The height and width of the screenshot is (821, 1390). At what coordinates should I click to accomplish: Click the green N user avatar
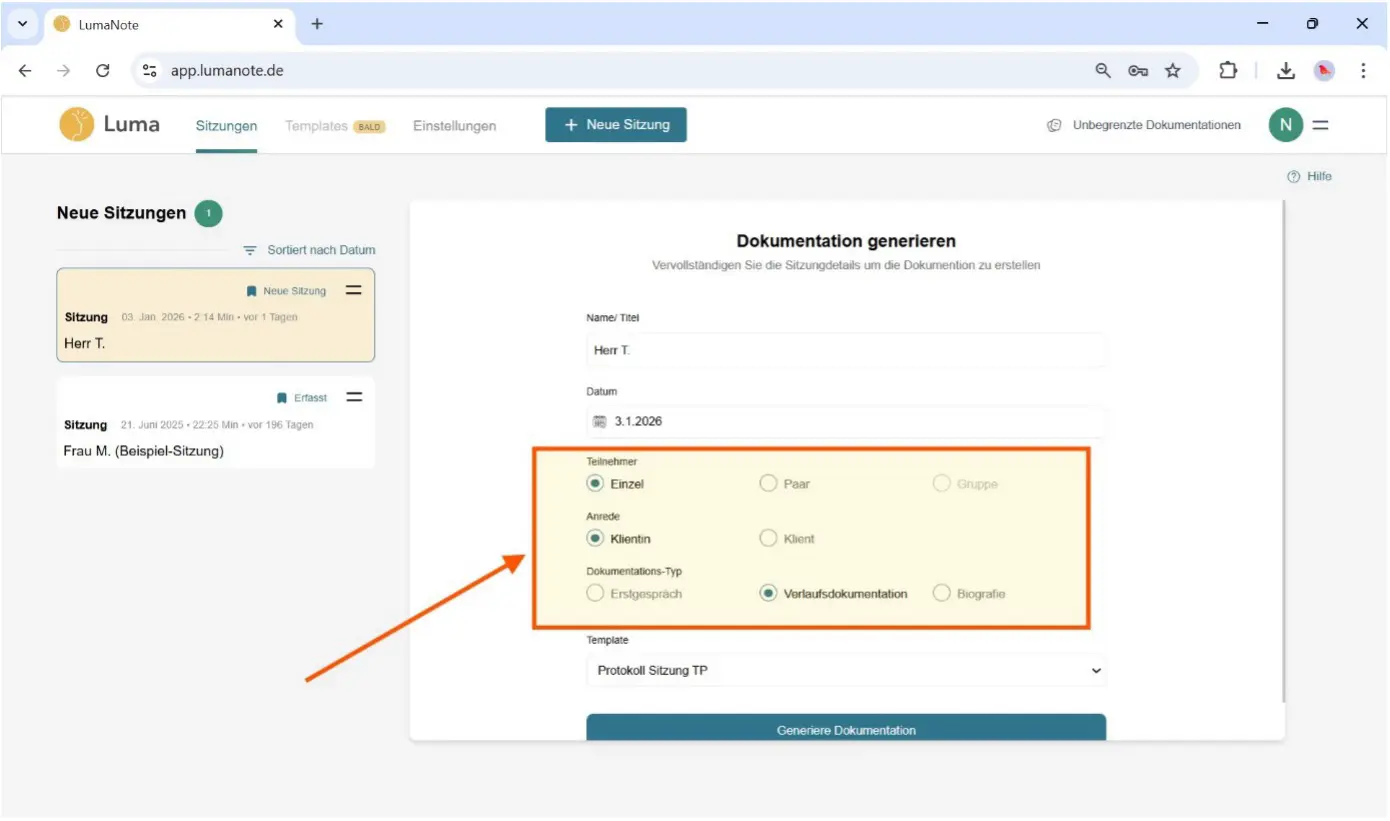pyautogui.click(x=1285, y=125)
